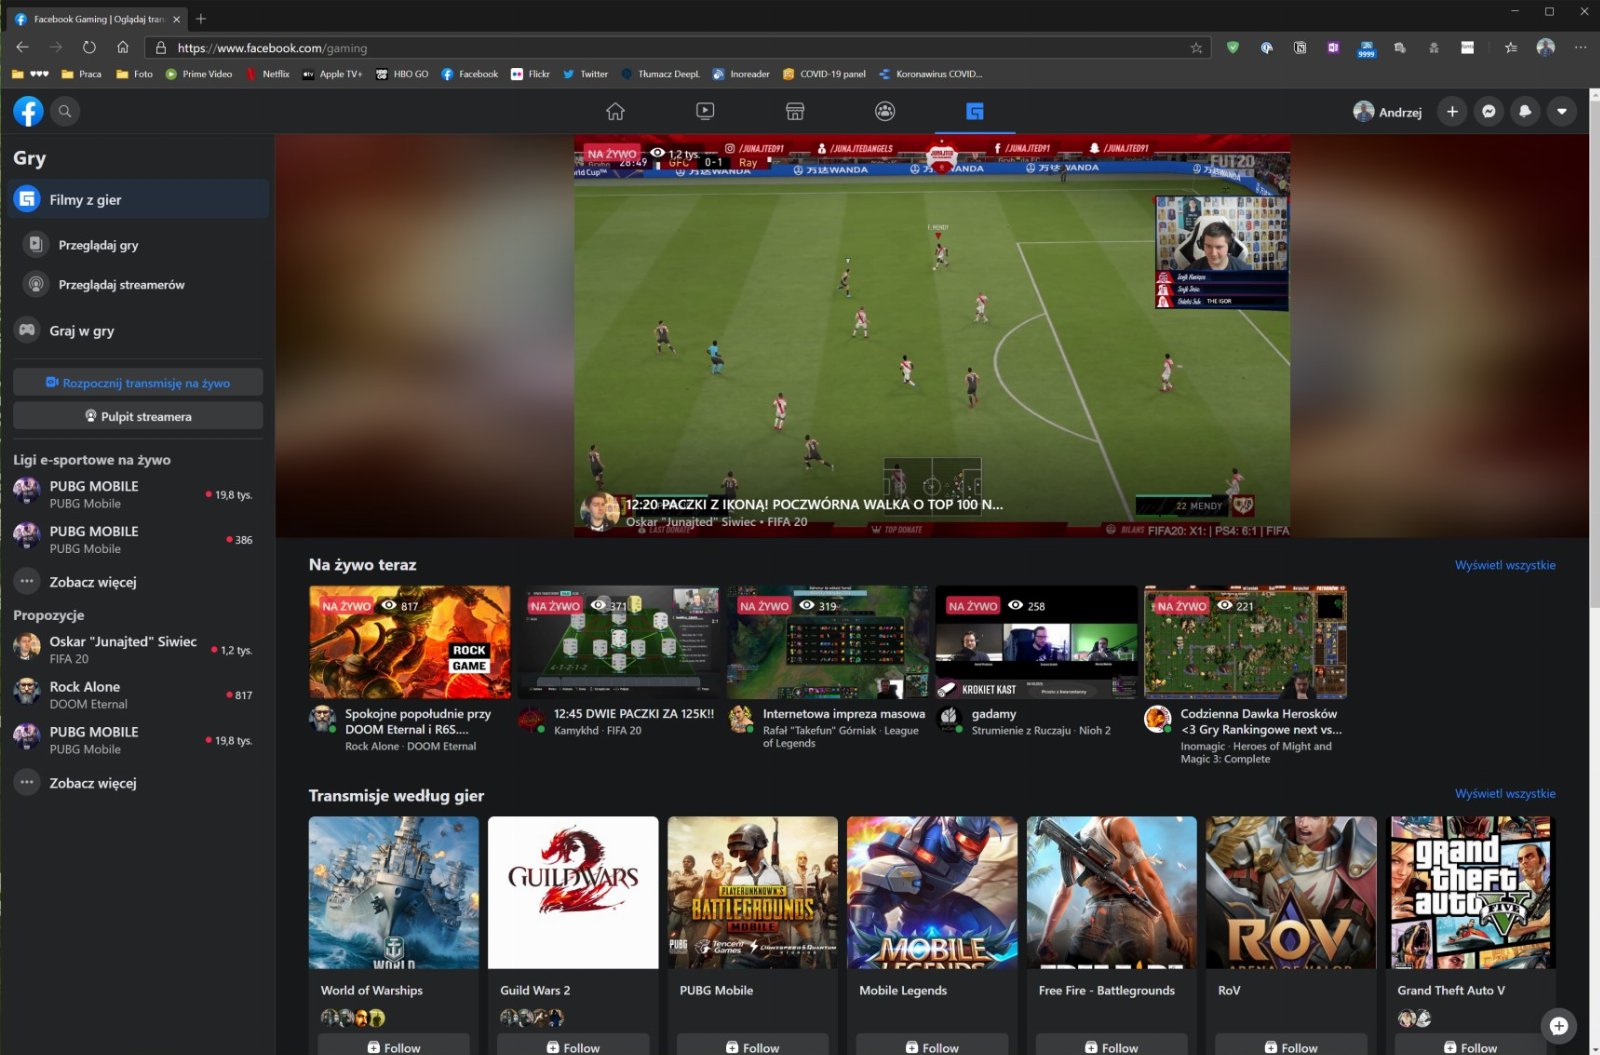This screenshot has width=1600, height=1055.
Task: Open the DOOM Eternal Rock Game stream thumbnail
Action: coord(409,642)
